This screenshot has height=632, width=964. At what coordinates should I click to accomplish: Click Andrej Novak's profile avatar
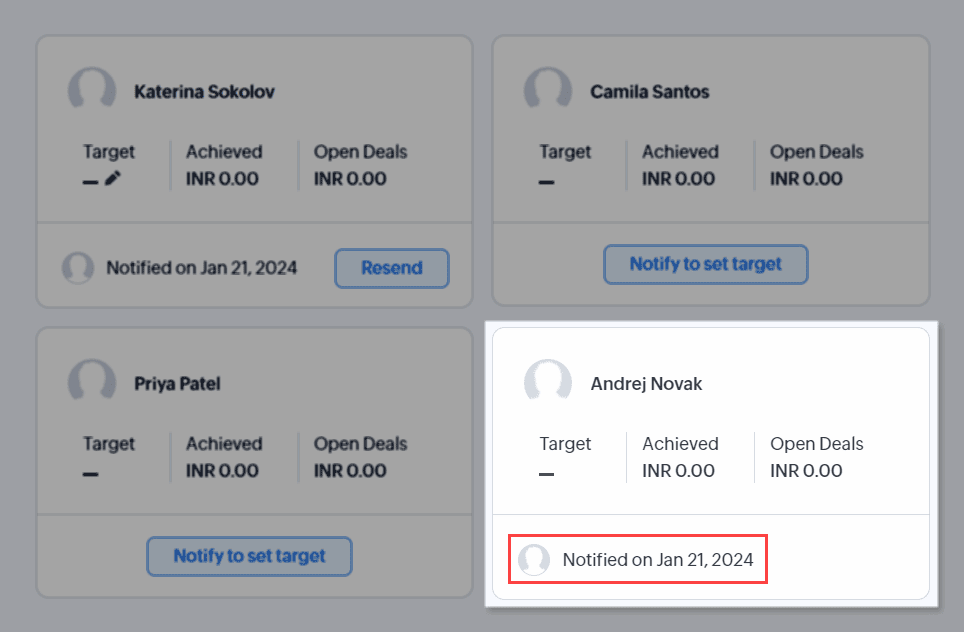click(548, 383)
